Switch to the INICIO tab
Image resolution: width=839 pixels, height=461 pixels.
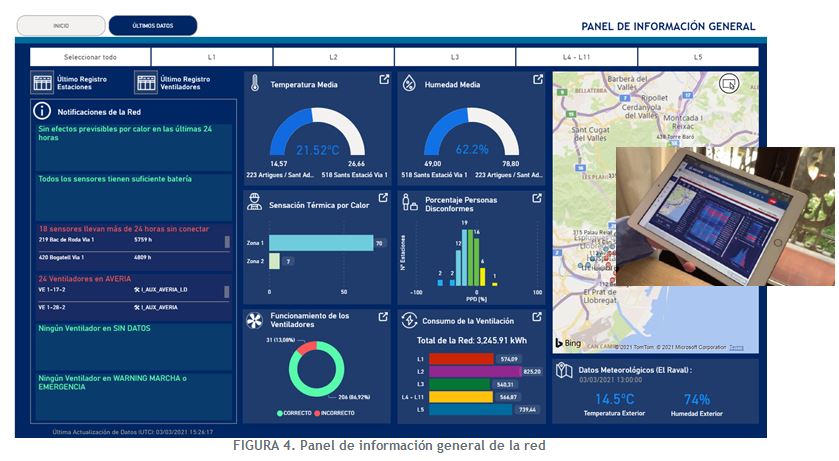tap(61, 26)
